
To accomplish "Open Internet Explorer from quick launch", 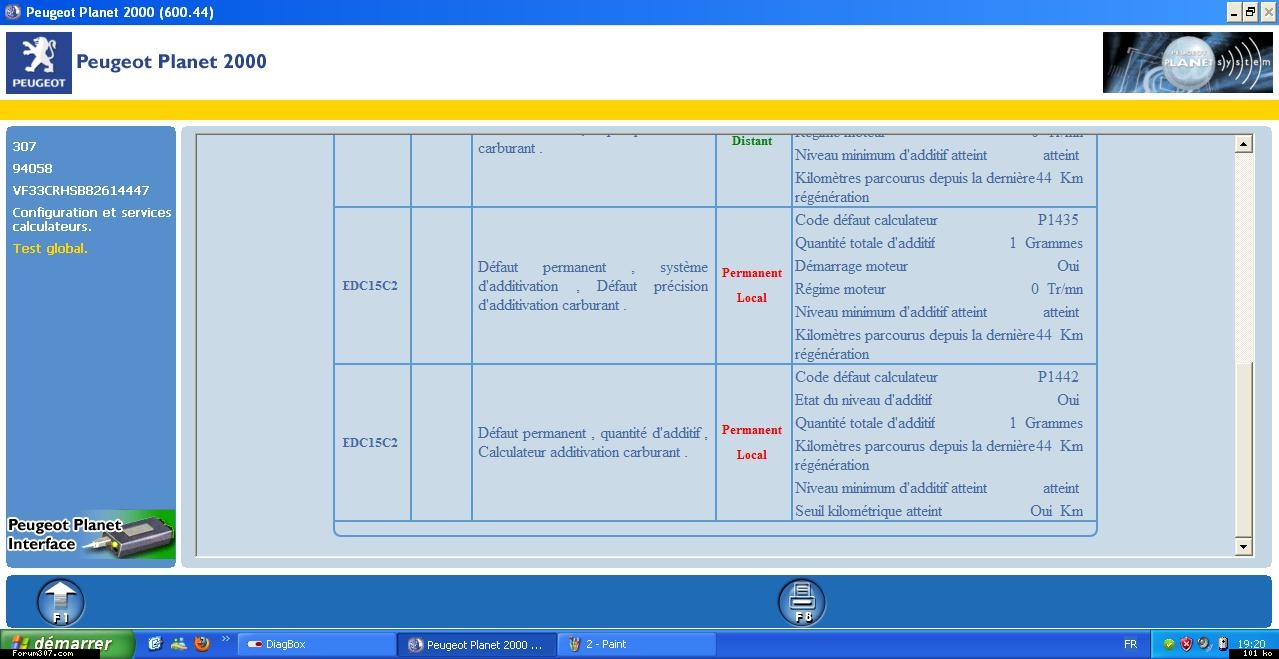I will click(x=155, y=644).
